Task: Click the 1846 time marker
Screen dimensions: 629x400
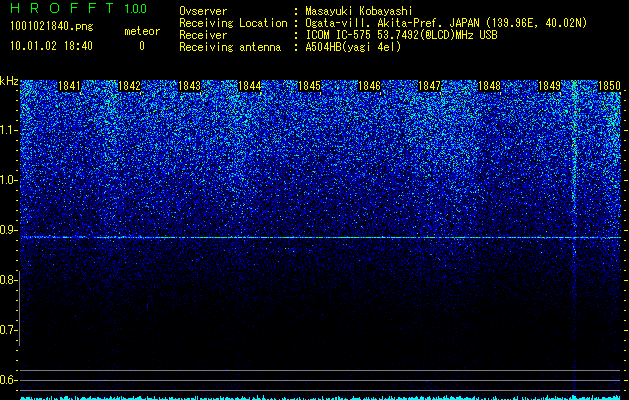Action: tap(369, 86)
